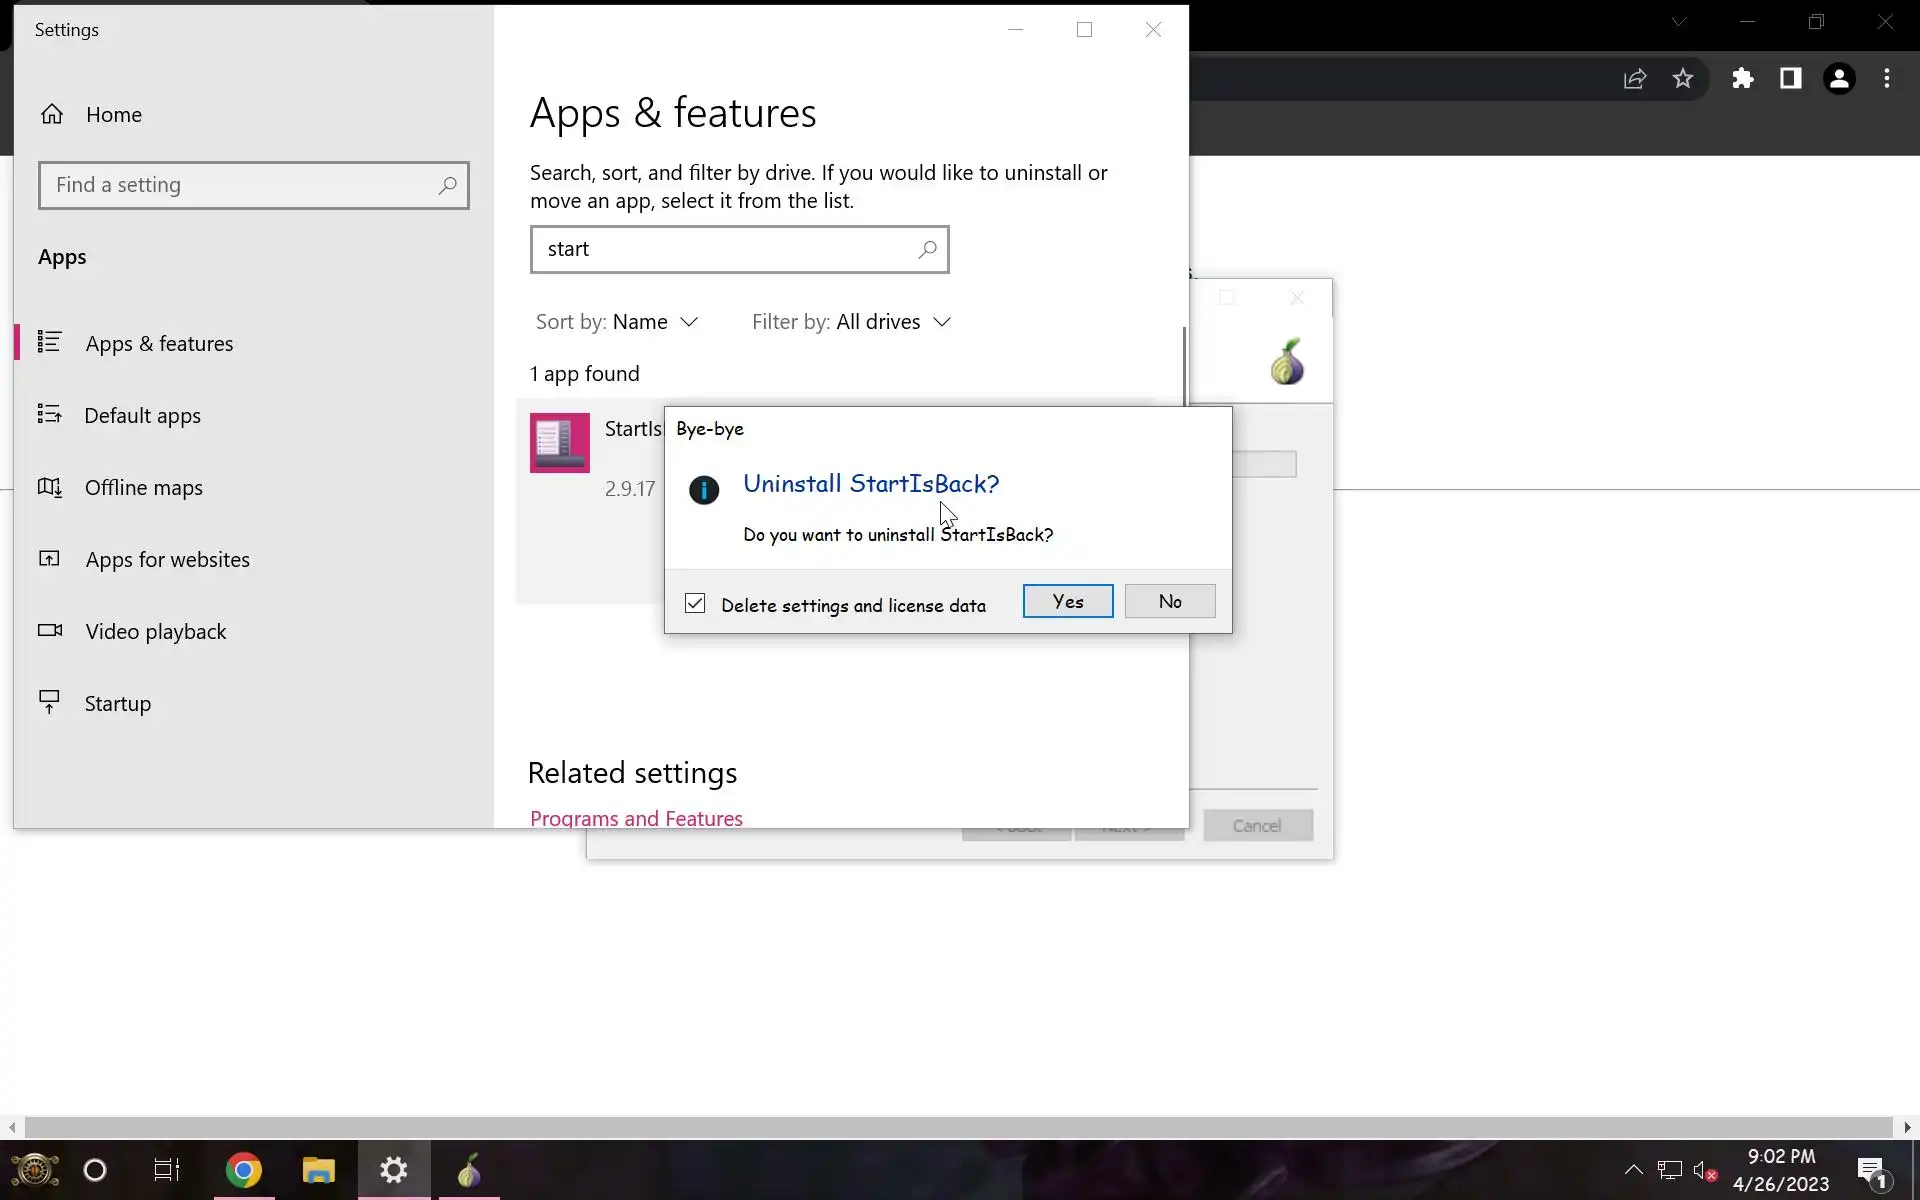
Task: Open the Chrome profile avatar icon
Action: coord(1838,79)
